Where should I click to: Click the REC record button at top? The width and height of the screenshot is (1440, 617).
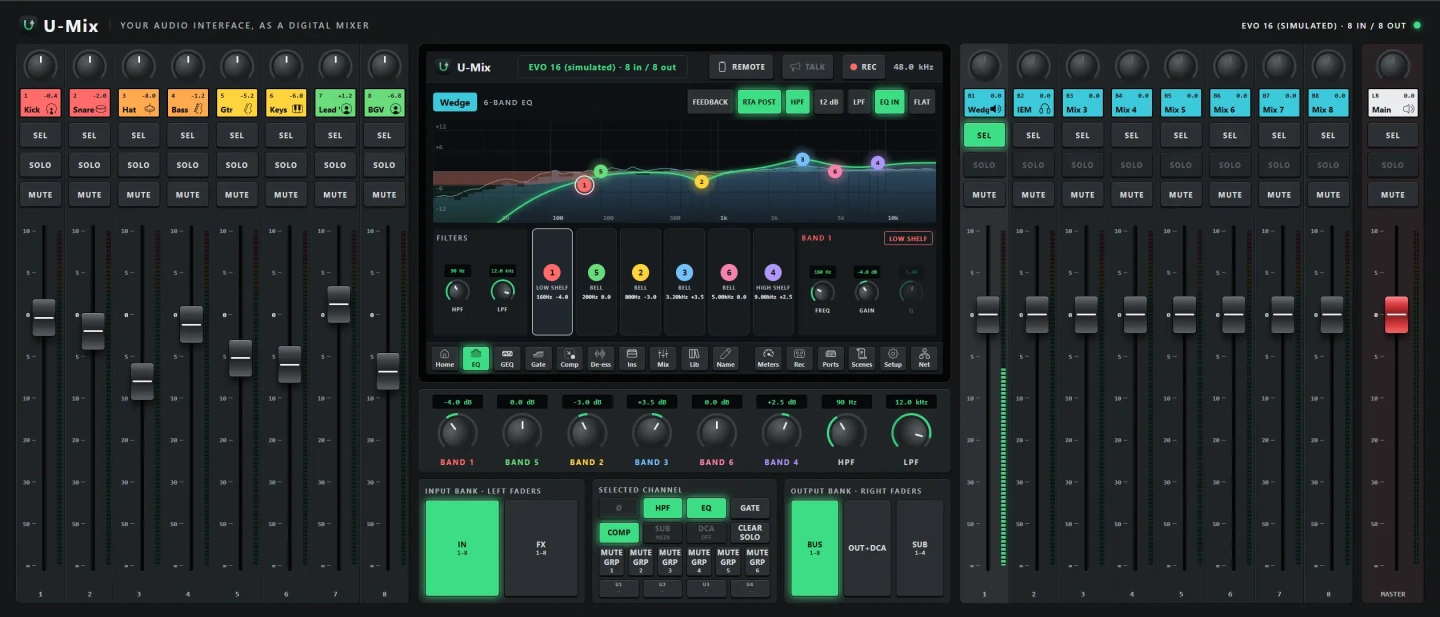pyautogui.click(x=863, y=67)
